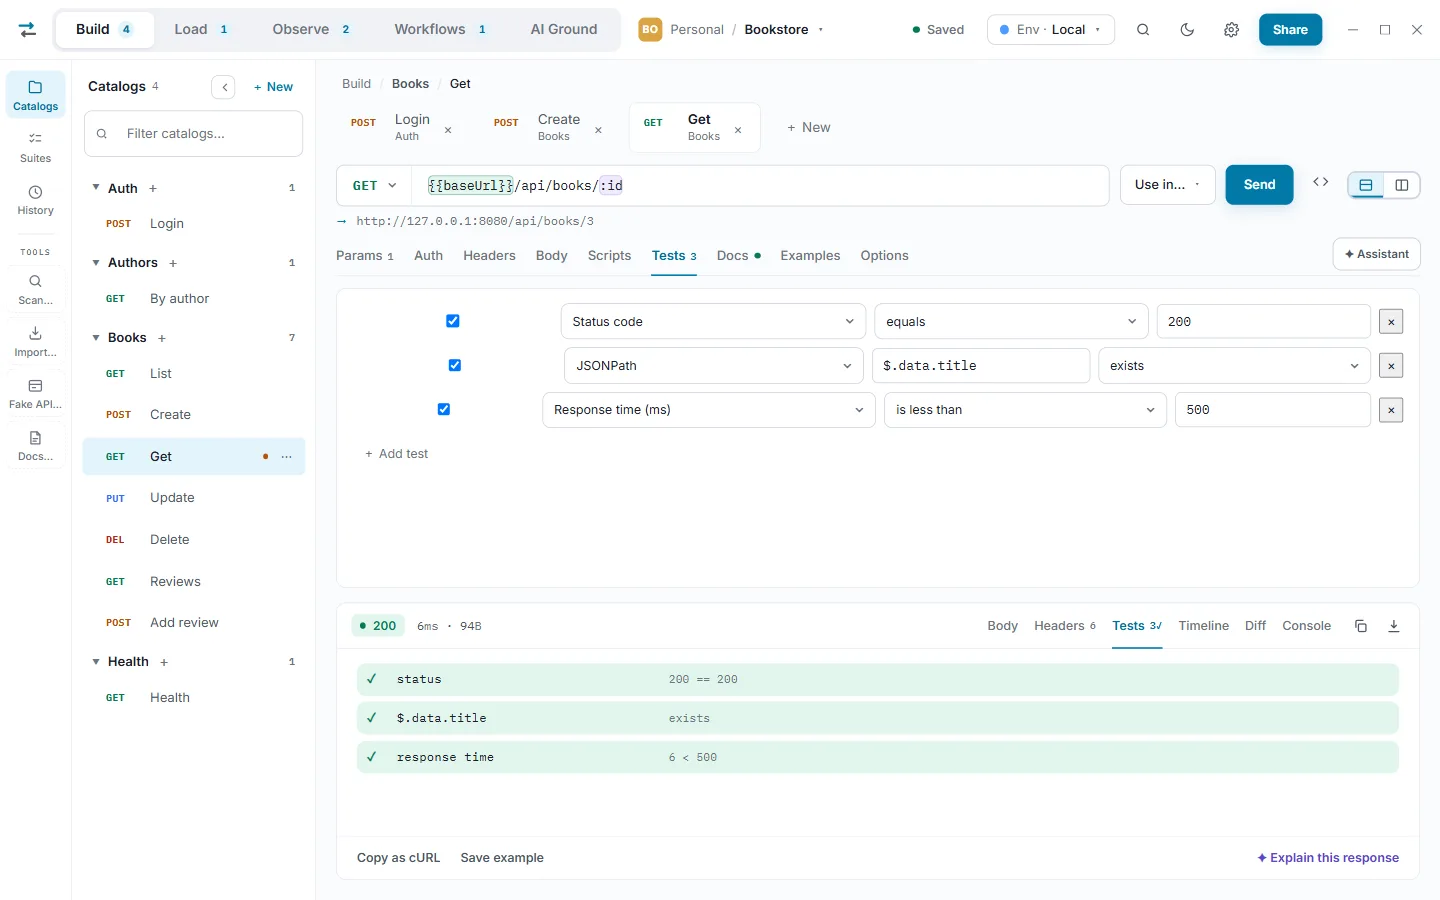Open the response Timeline tab
The width and height of the screenshot is (1440, 900).
[1203, 626]
